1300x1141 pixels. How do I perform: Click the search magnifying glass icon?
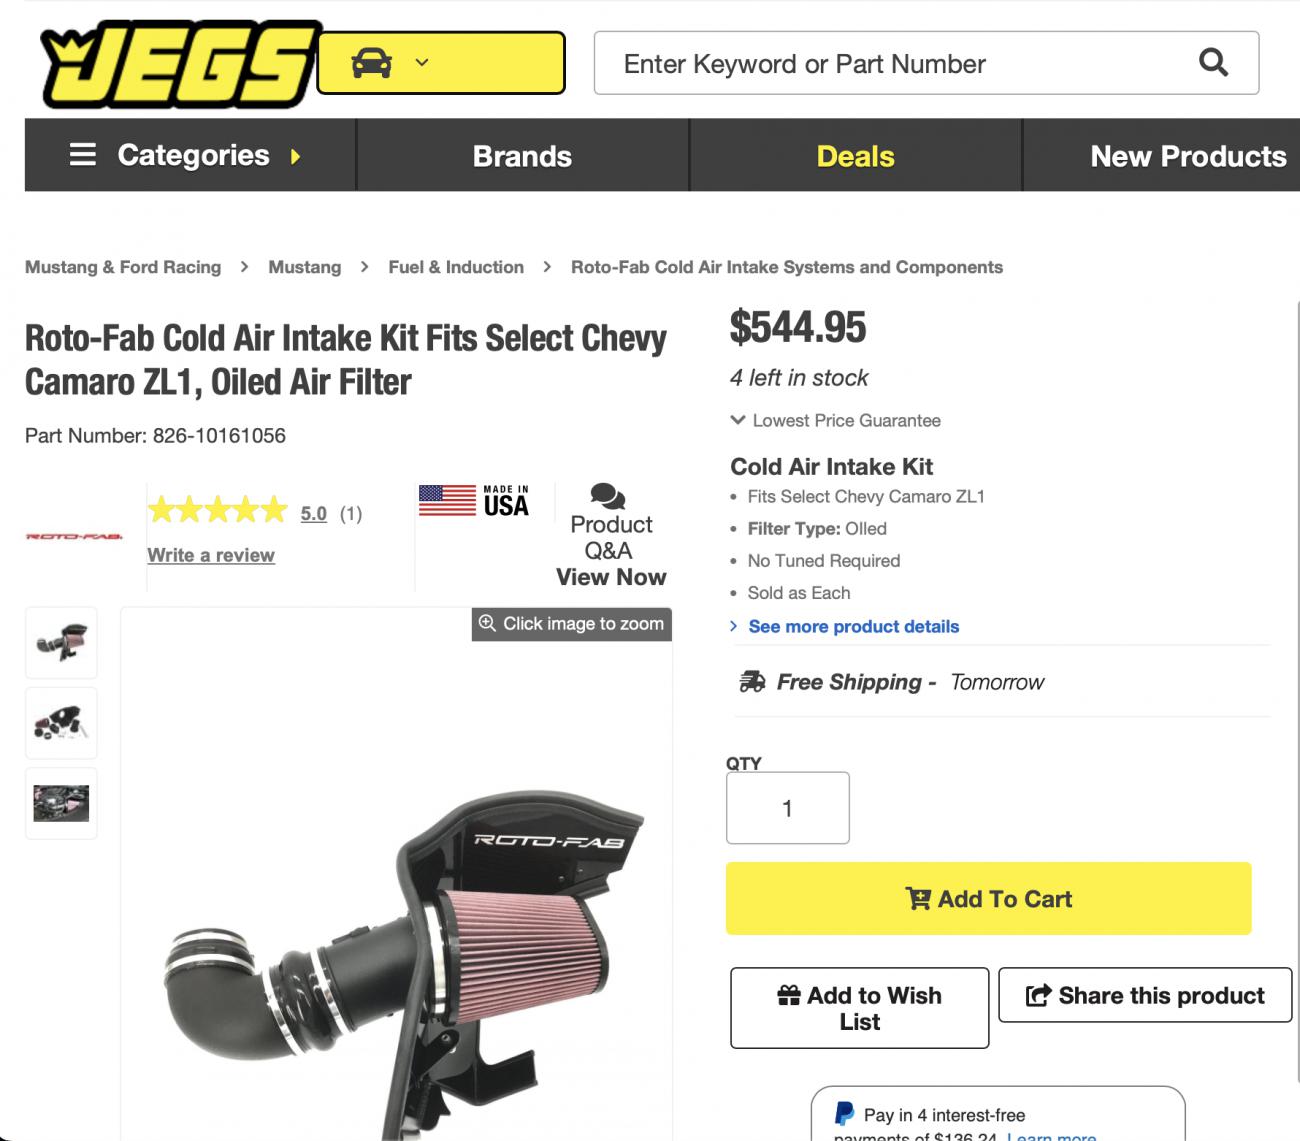pyautogui.click(x=1213, y=63)
